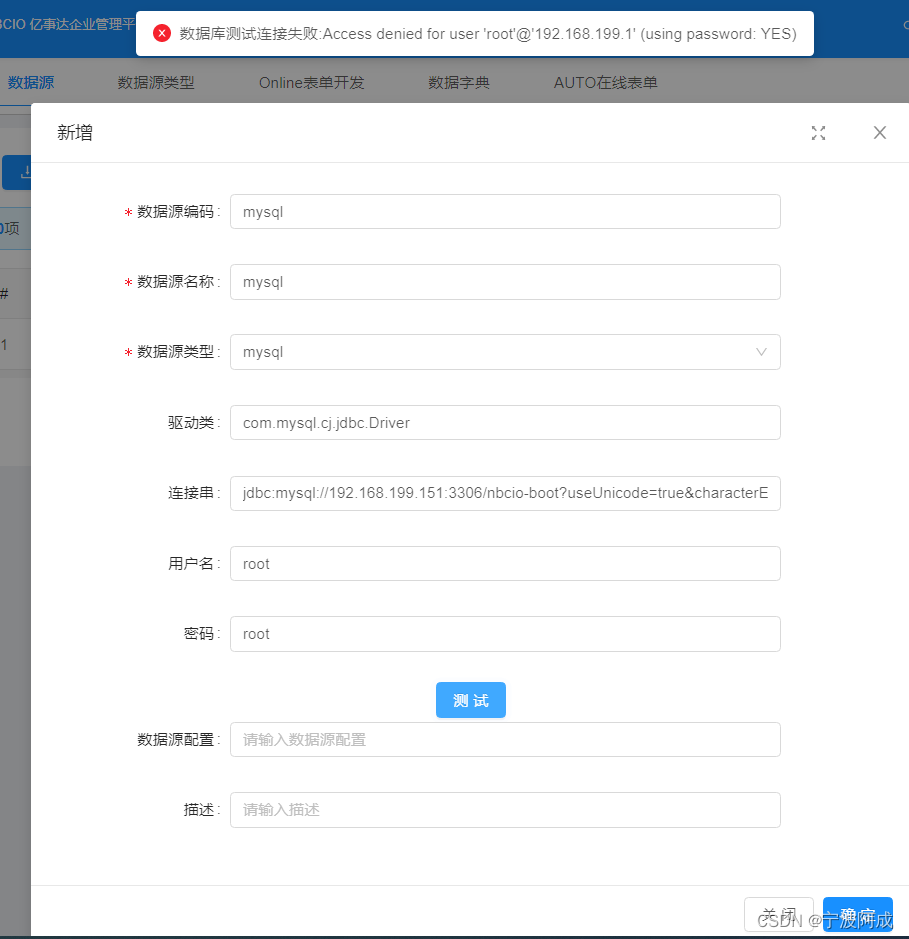Click the 连接串 JDBC URL field
Viewport: 909px width, 939px height.
[x=505, y=493]
